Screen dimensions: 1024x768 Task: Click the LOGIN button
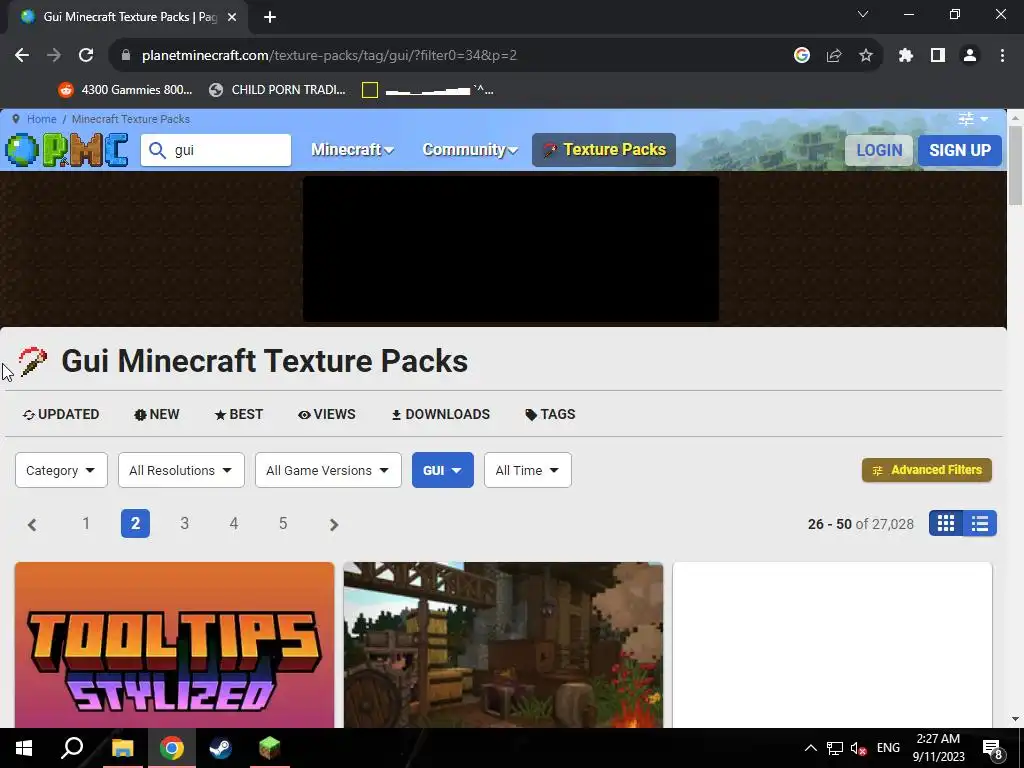[879, 150]
